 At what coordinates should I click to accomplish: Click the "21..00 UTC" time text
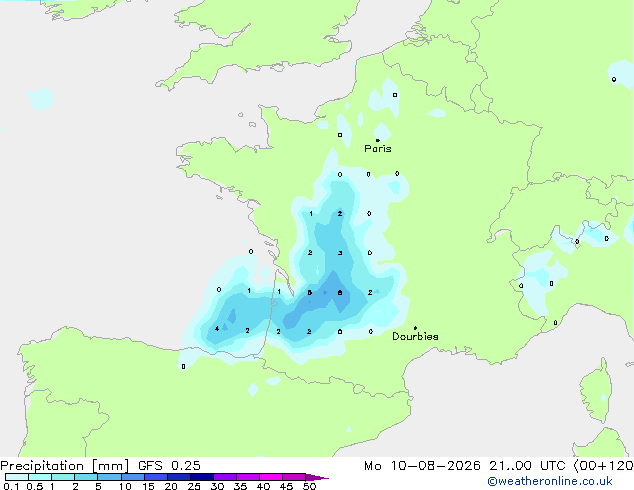tap(527, 466)
